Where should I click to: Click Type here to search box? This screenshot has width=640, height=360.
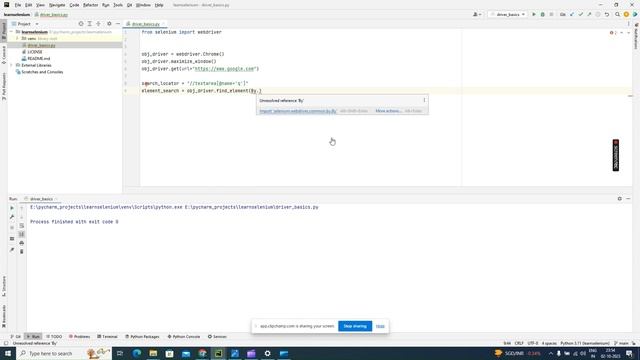coord(64,353)
